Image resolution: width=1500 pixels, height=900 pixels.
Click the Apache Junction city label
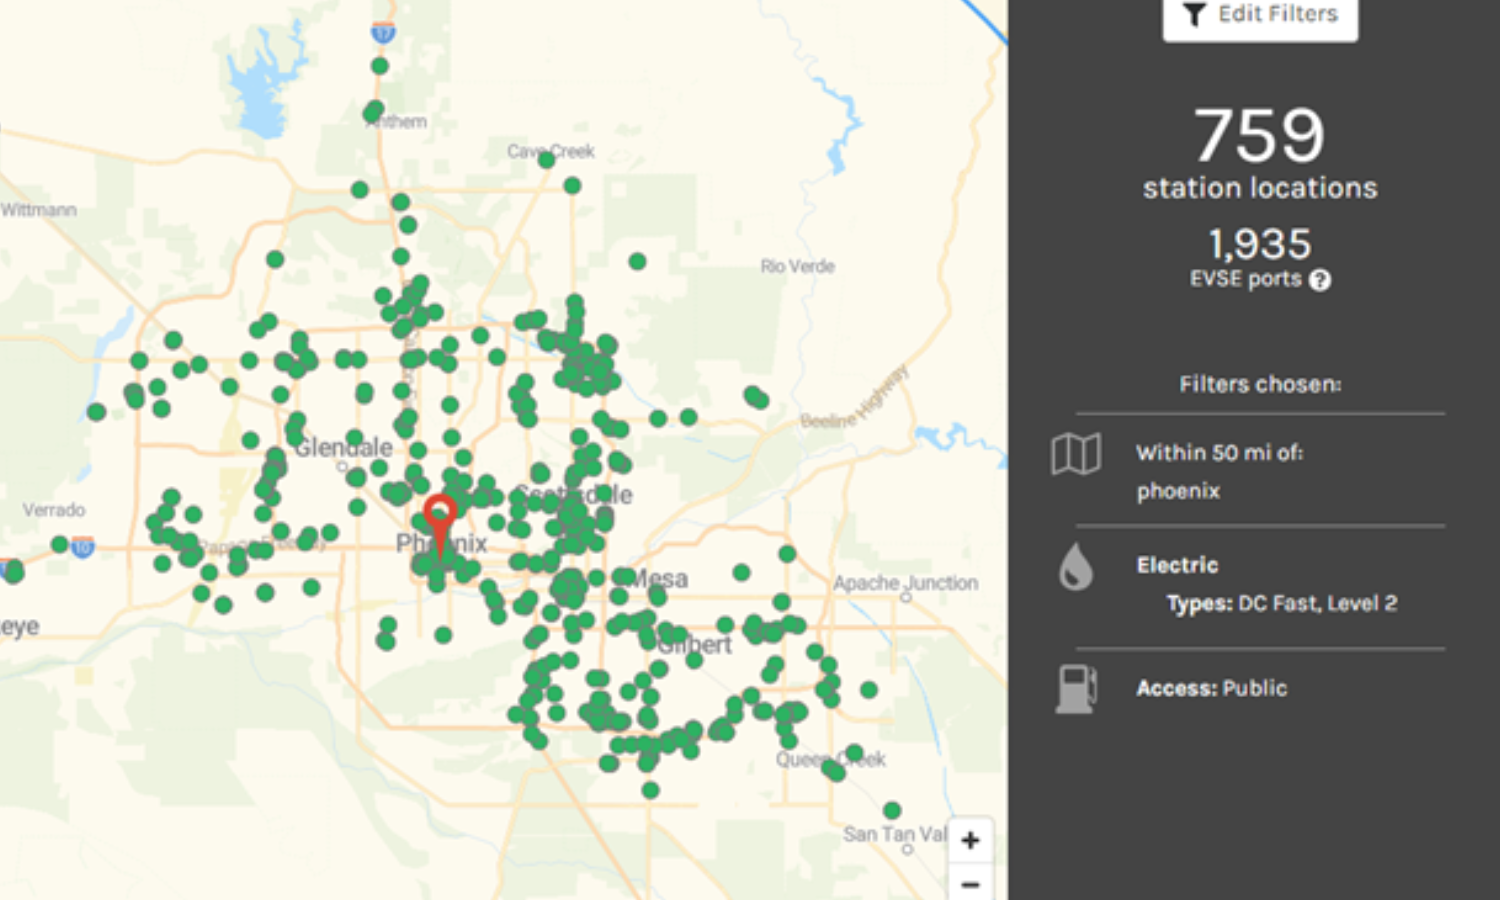tap(905, 583)
